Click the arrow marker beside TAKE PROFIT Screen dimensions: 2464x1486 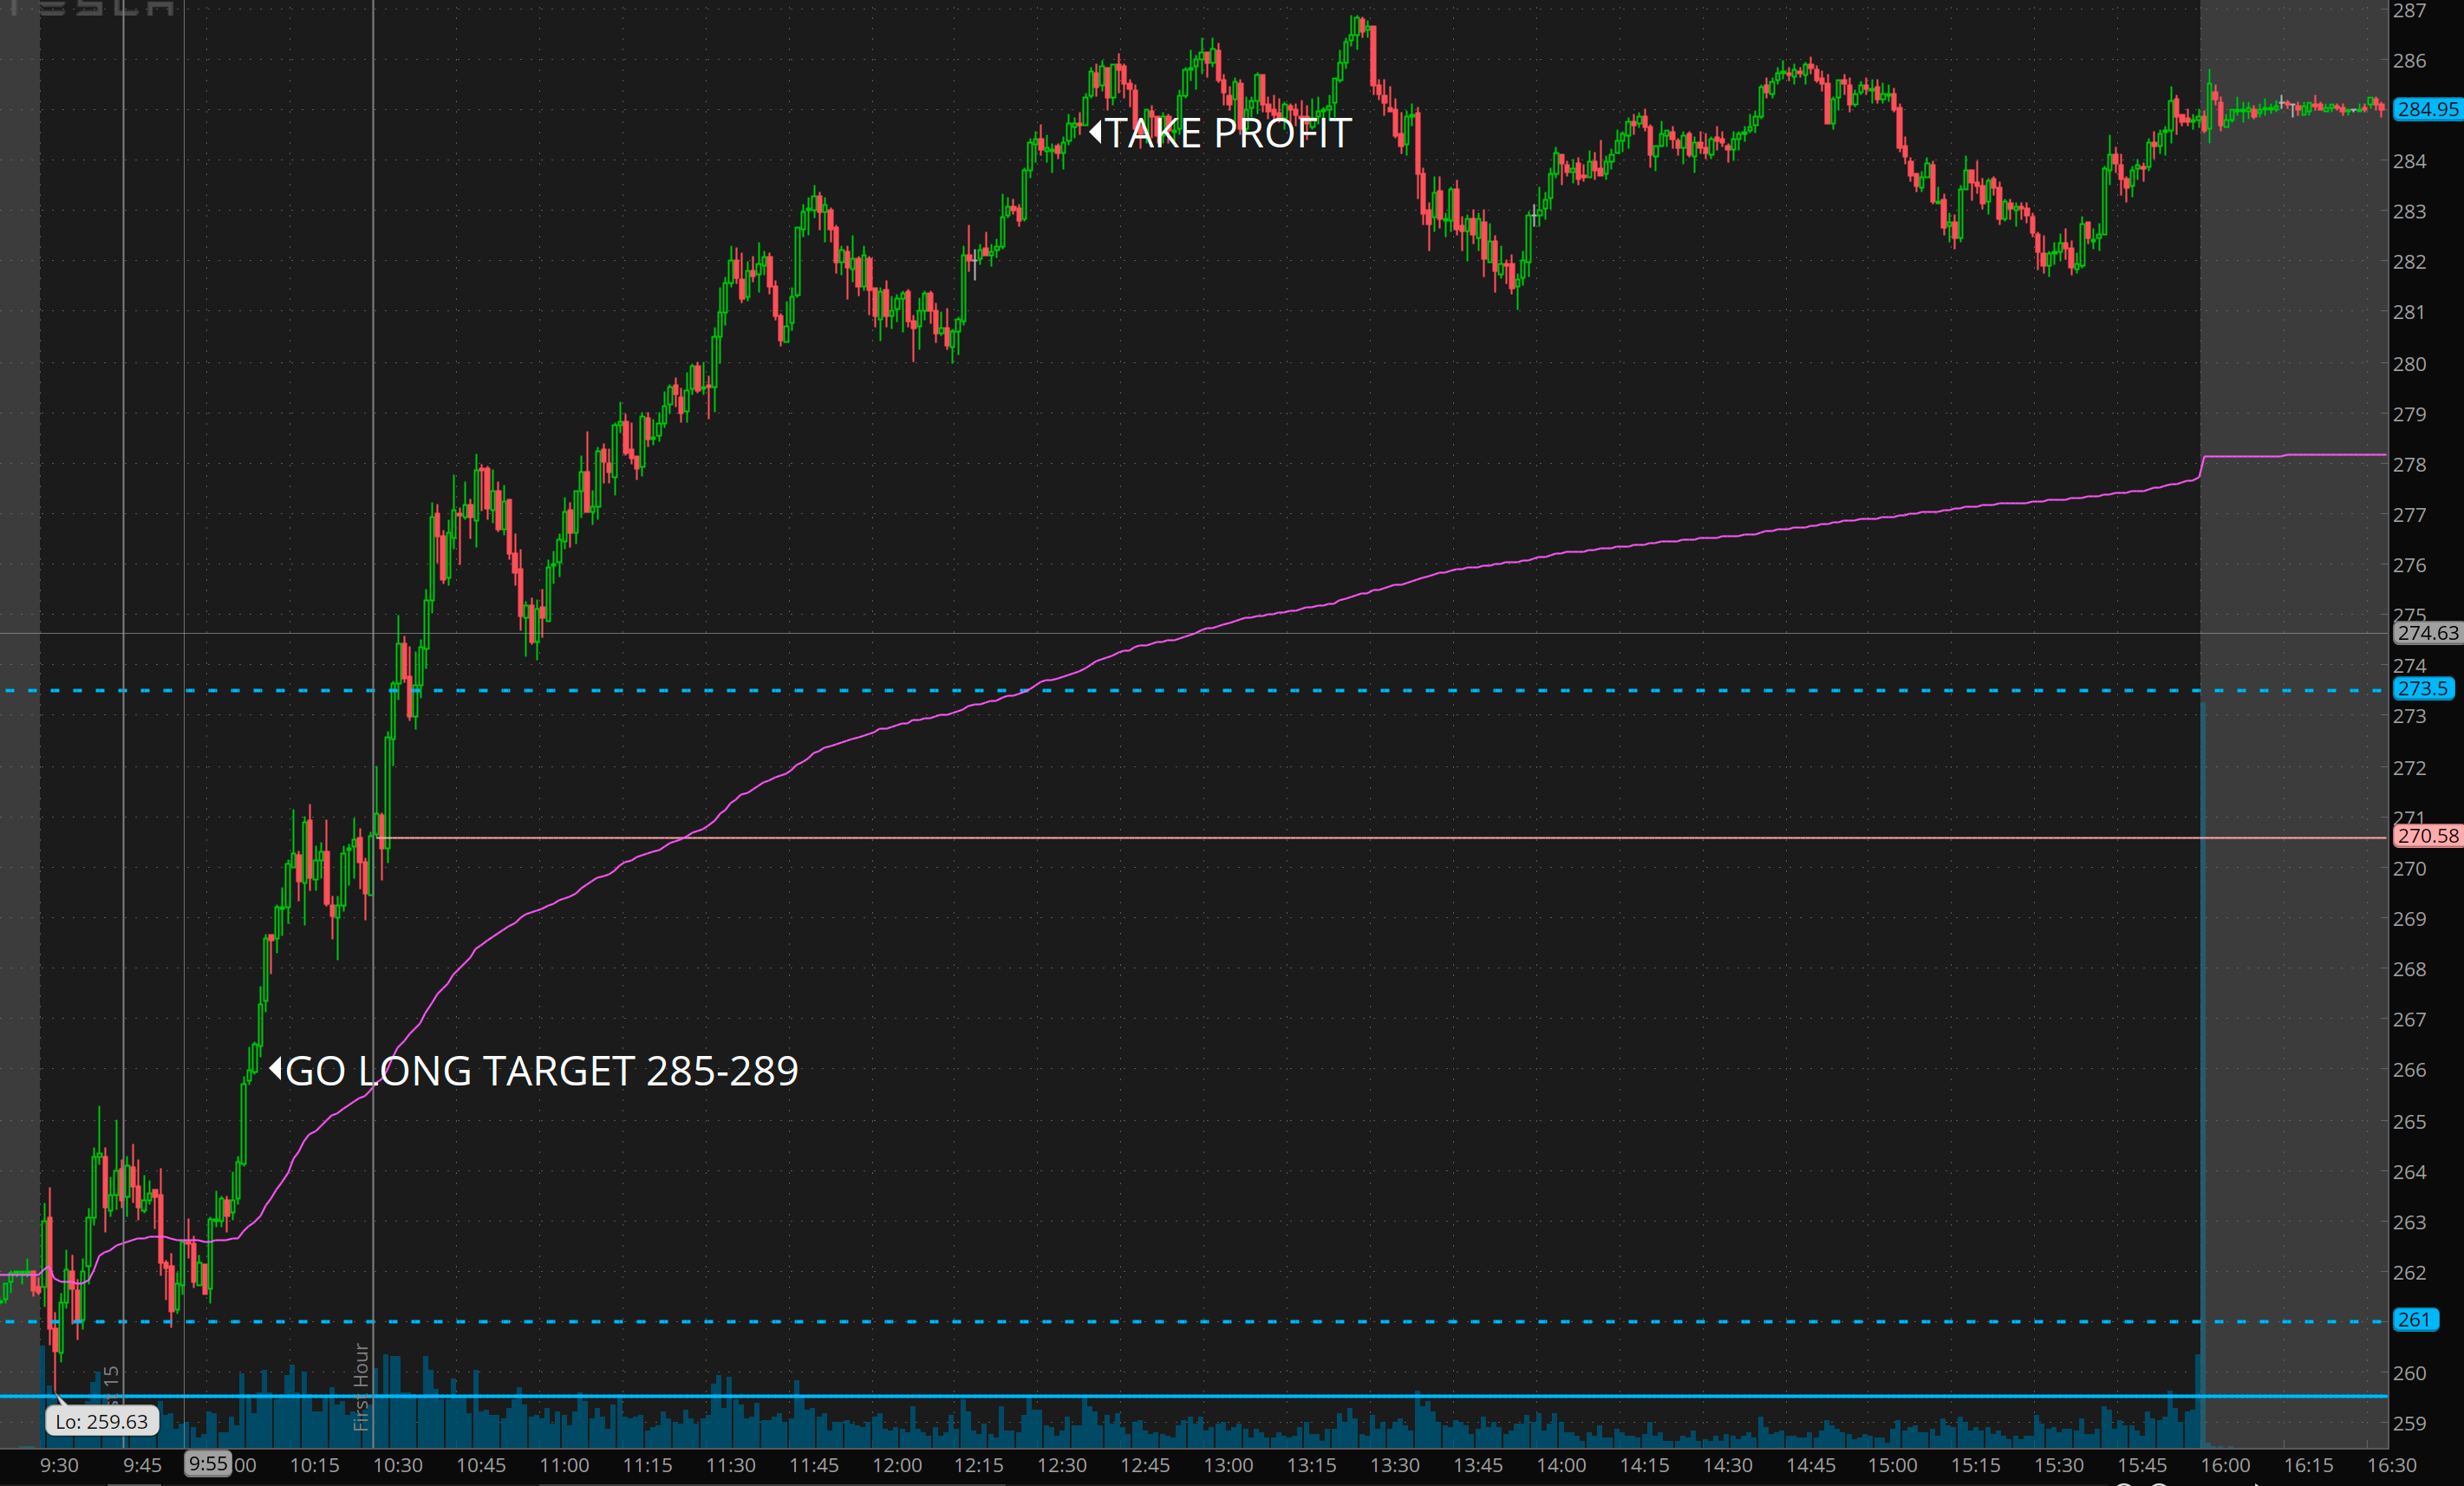click(1095, 132)
